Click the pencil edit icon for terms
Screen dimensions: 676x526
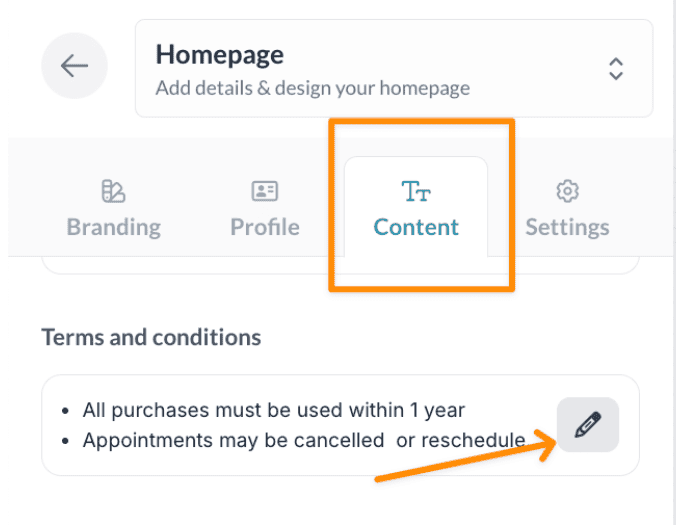[x=588, y=425]
